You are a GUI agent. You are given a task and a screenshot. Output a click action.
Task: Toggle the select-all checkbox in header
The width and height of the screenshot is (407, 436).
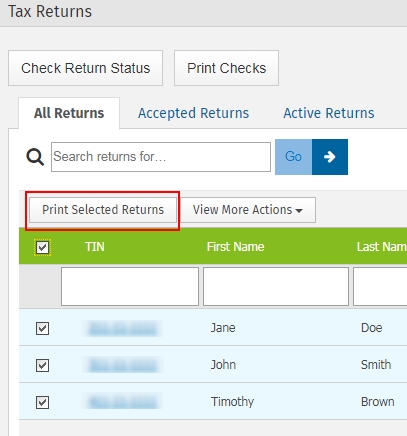tap(42, 247)
